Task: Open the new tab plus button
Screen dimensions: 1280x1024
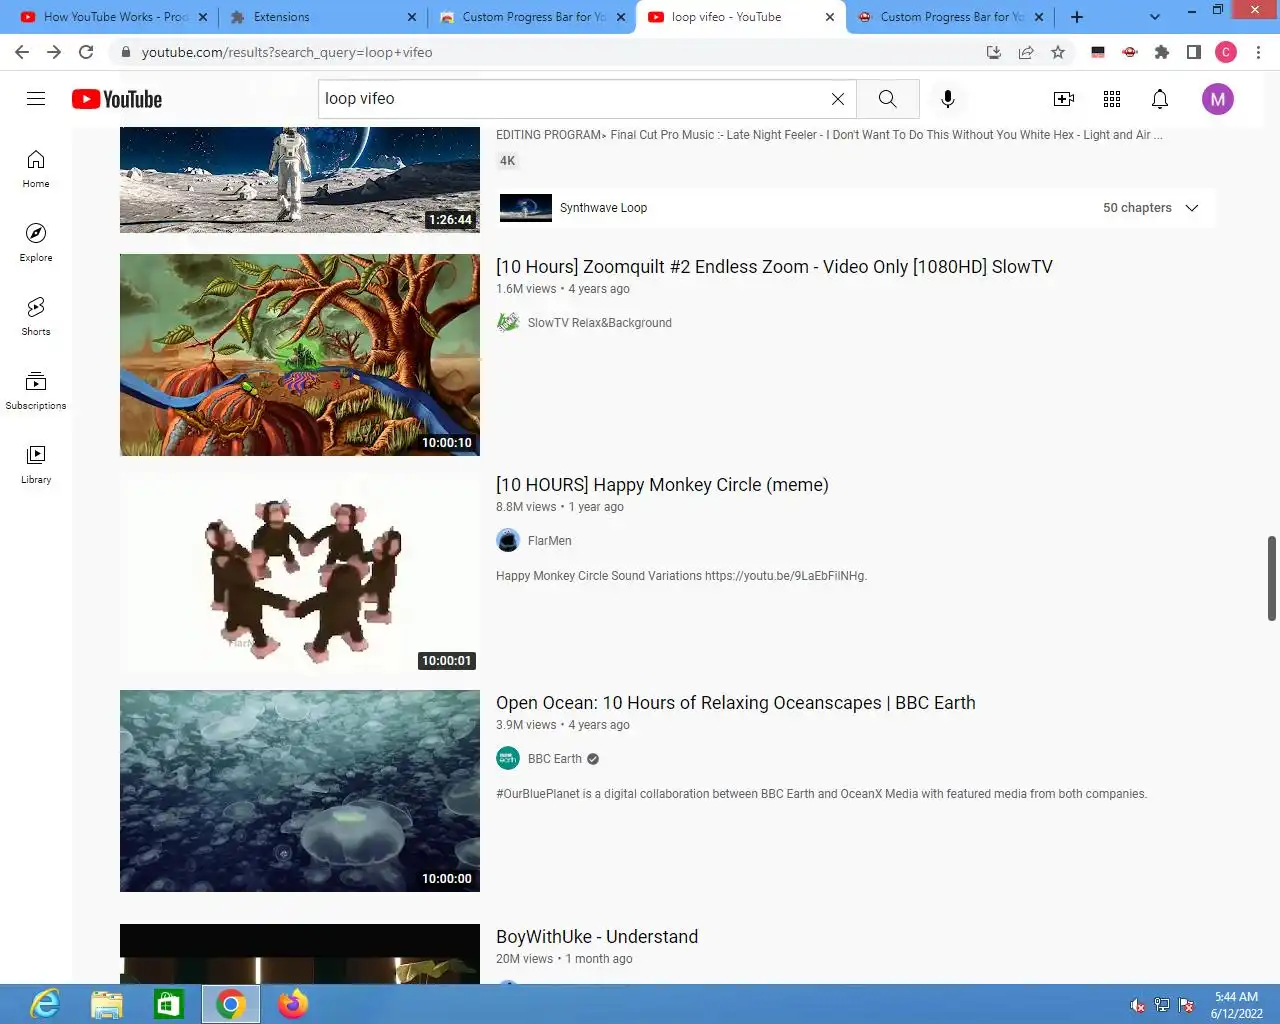Action: pyautogui.click(x=1077, y=17)
